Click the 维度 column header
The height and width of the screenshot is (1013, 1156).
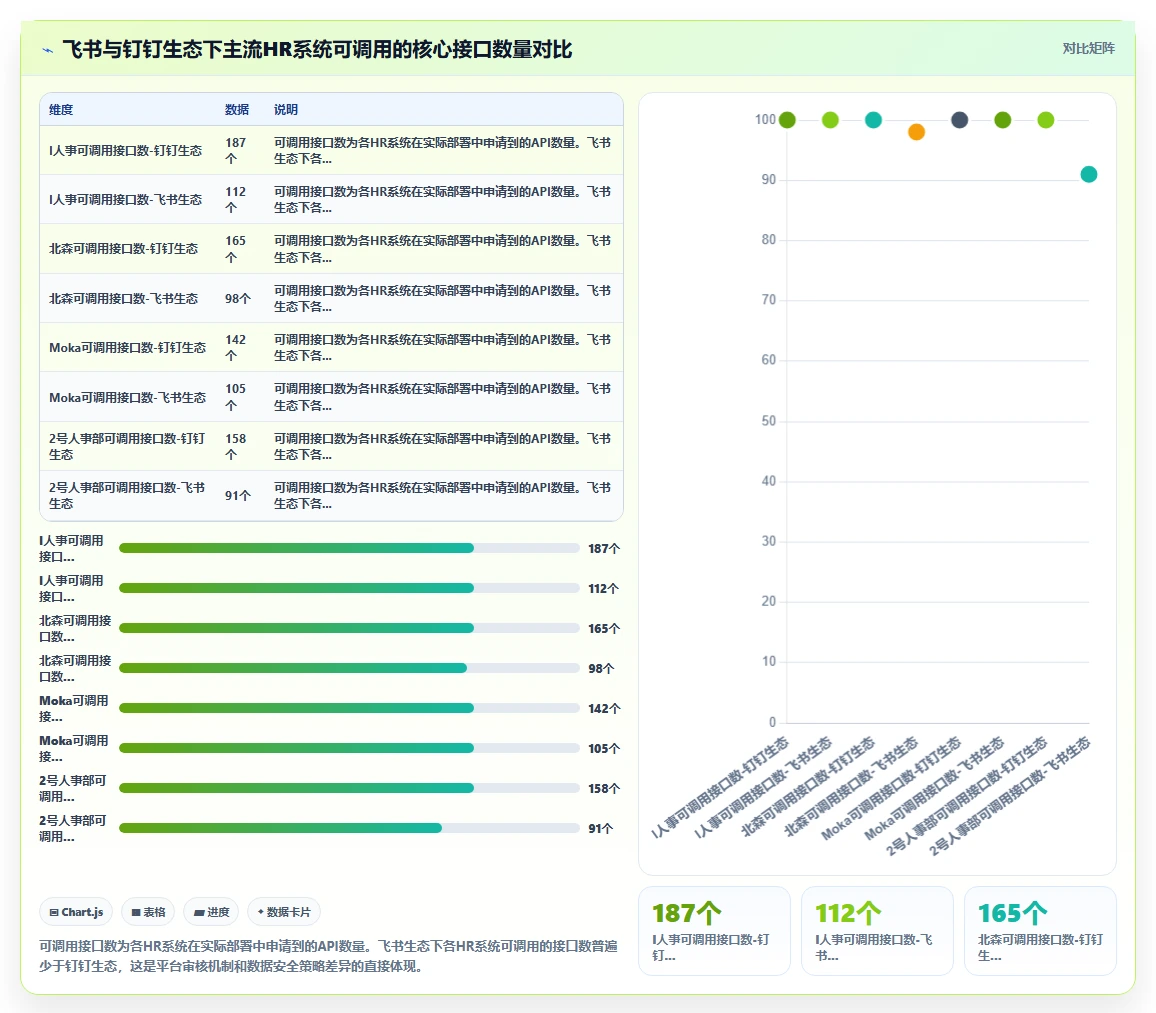(x=61, y=110)
